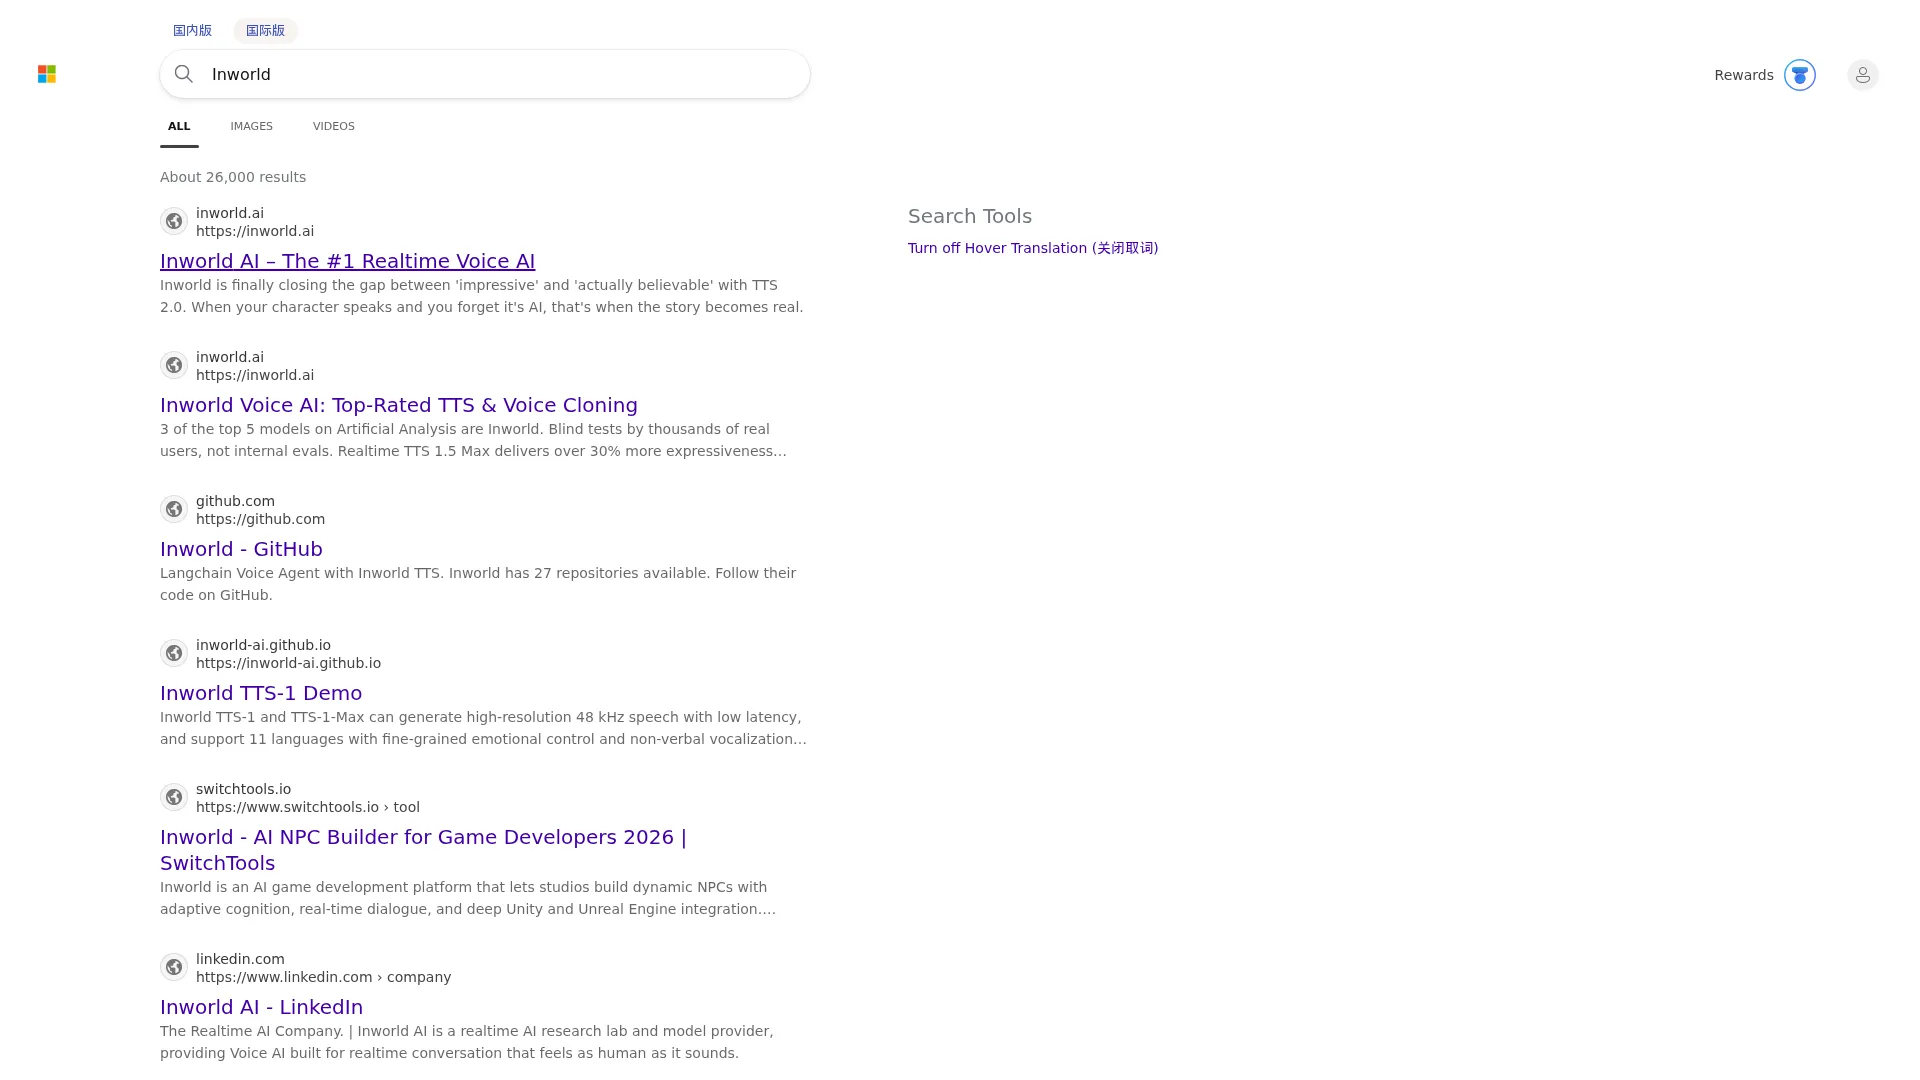
Task: Focus the search box containing Inworld
Action: [485, 74]
